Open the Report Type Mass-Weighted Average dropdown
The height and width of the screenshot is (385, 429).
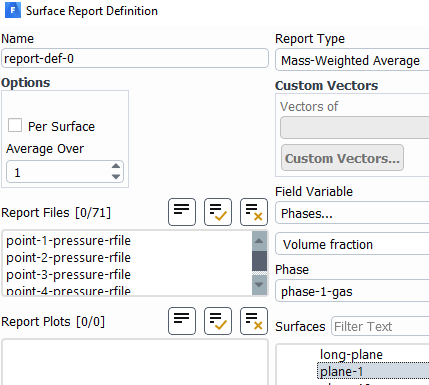pos(352,61)
